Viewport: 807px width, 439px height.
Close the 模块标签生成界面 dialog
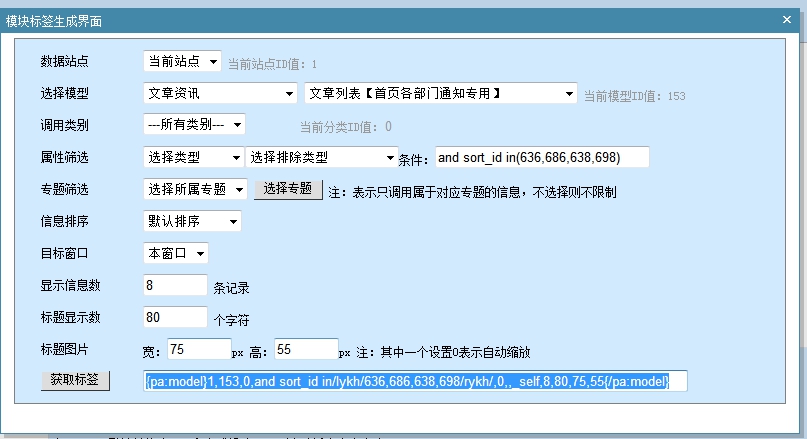point(786,19)
